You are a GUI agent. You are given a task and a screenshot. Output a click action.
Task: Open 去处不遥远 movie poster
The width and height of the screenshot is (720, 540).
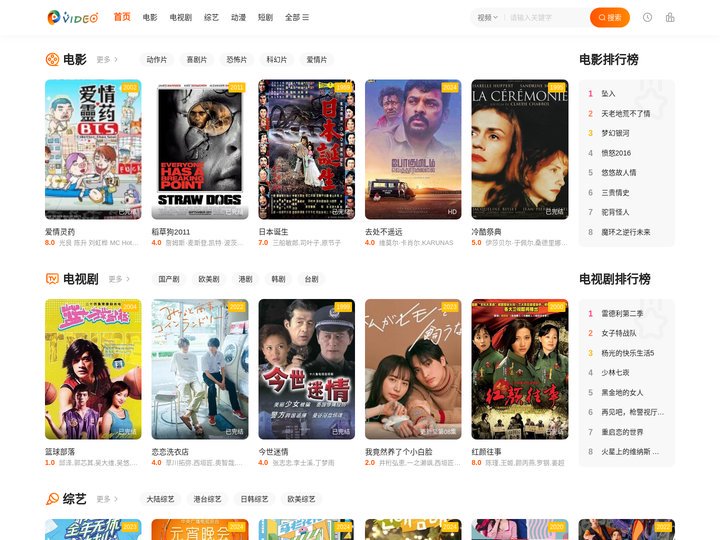coord(413,149)
